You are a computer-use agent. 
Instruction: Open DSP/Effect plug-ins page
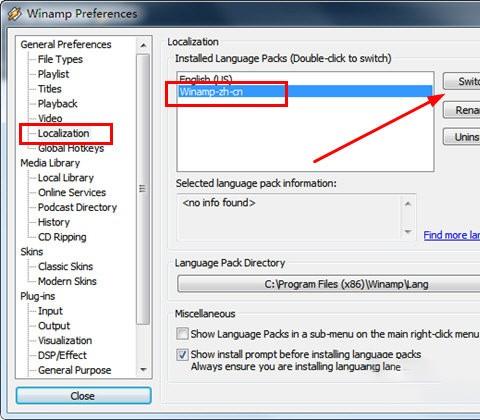tap(62, 355)
